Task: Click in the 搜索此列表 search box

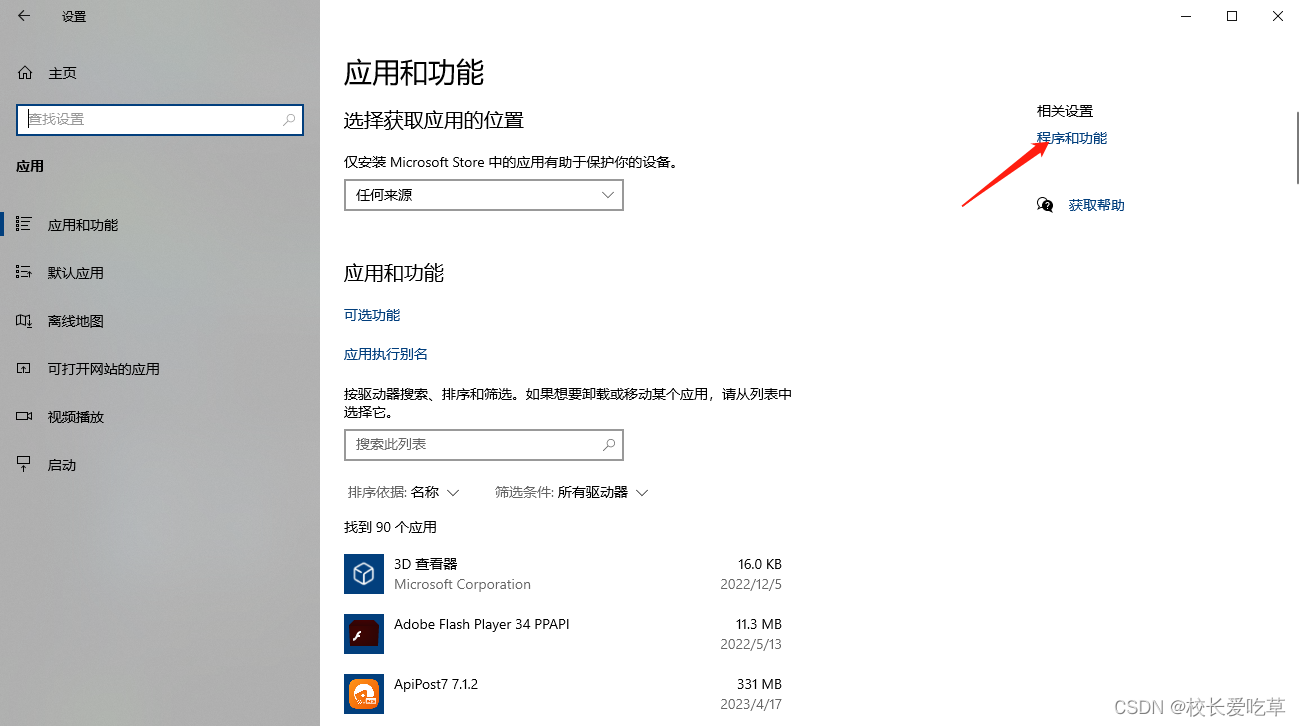Action: (x=470, y=444)
